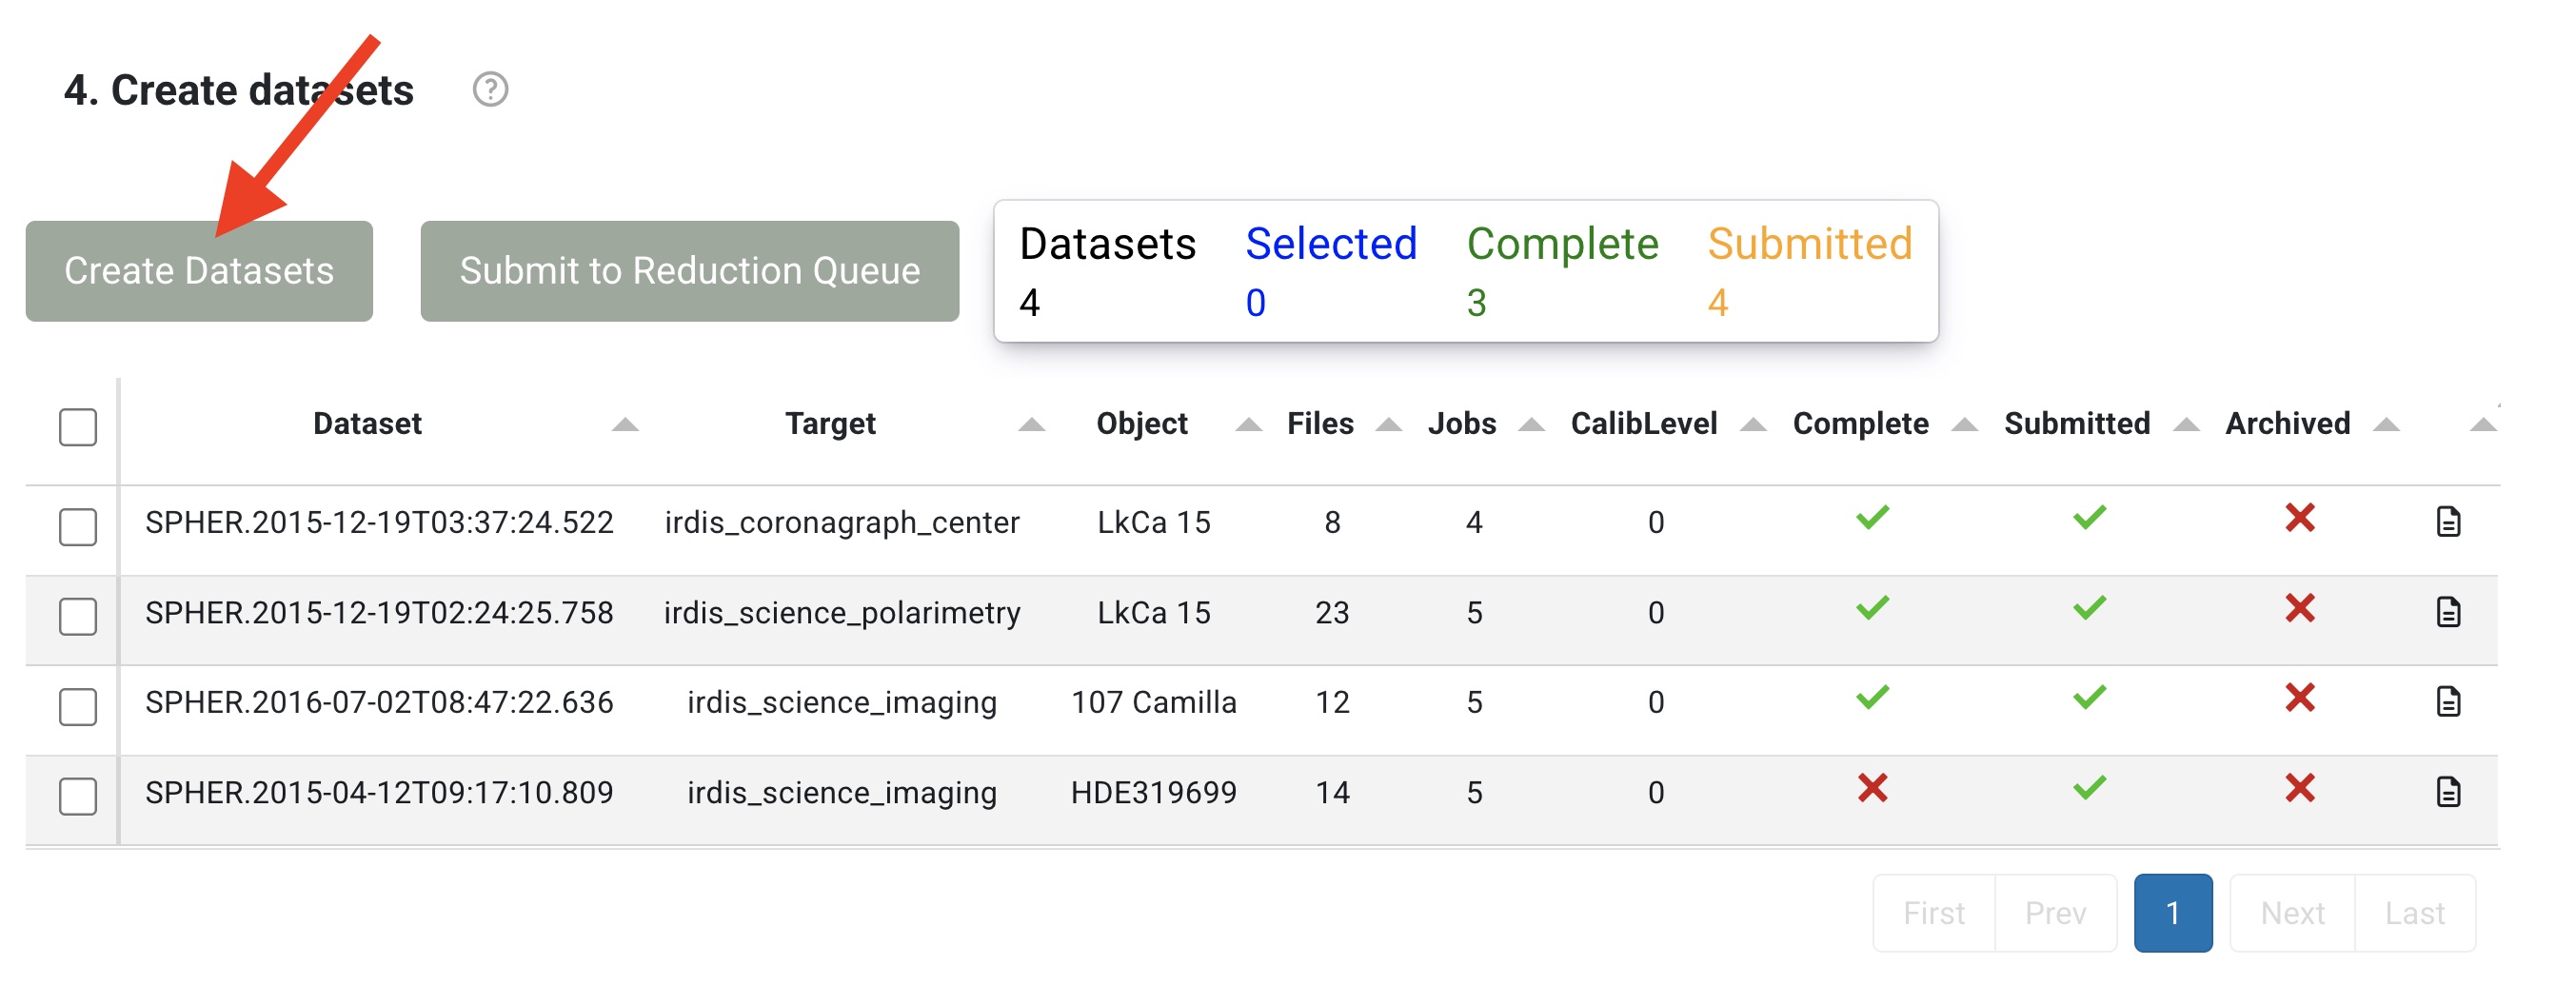Viewport: 2576px width, 1005px height.
Task: Click object HDE319699
Action: click(1154, 793)
